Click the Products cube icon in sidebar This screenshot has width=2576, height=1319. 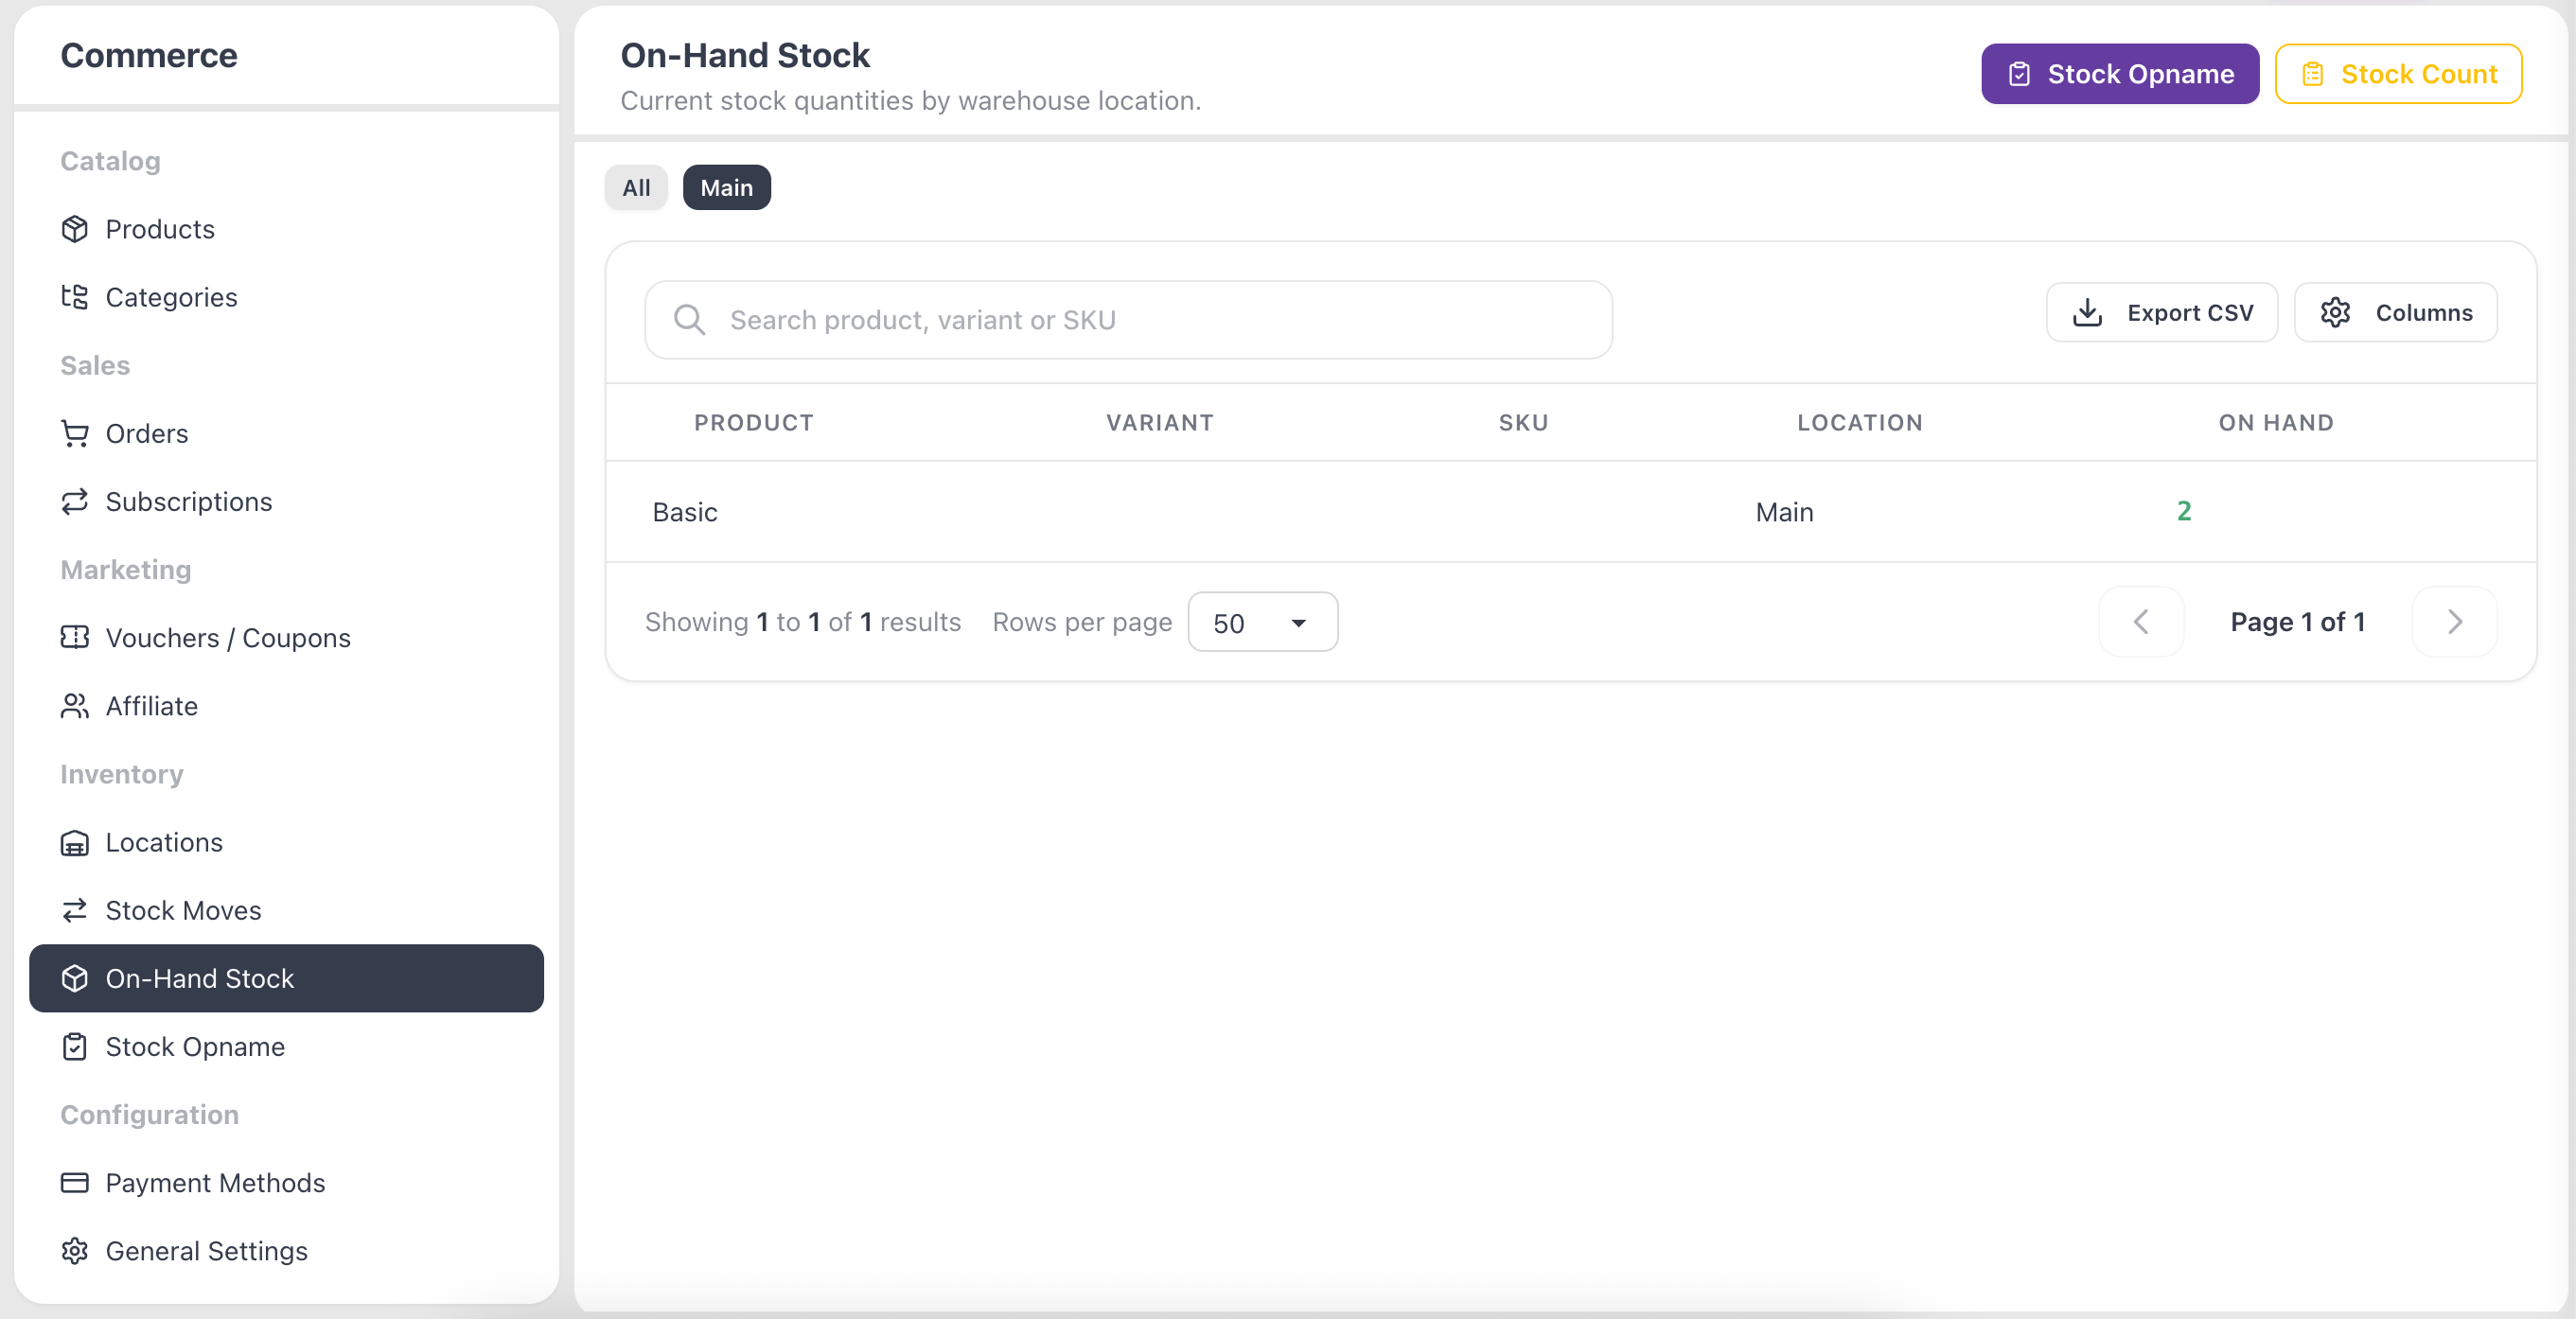click(75, 229)
